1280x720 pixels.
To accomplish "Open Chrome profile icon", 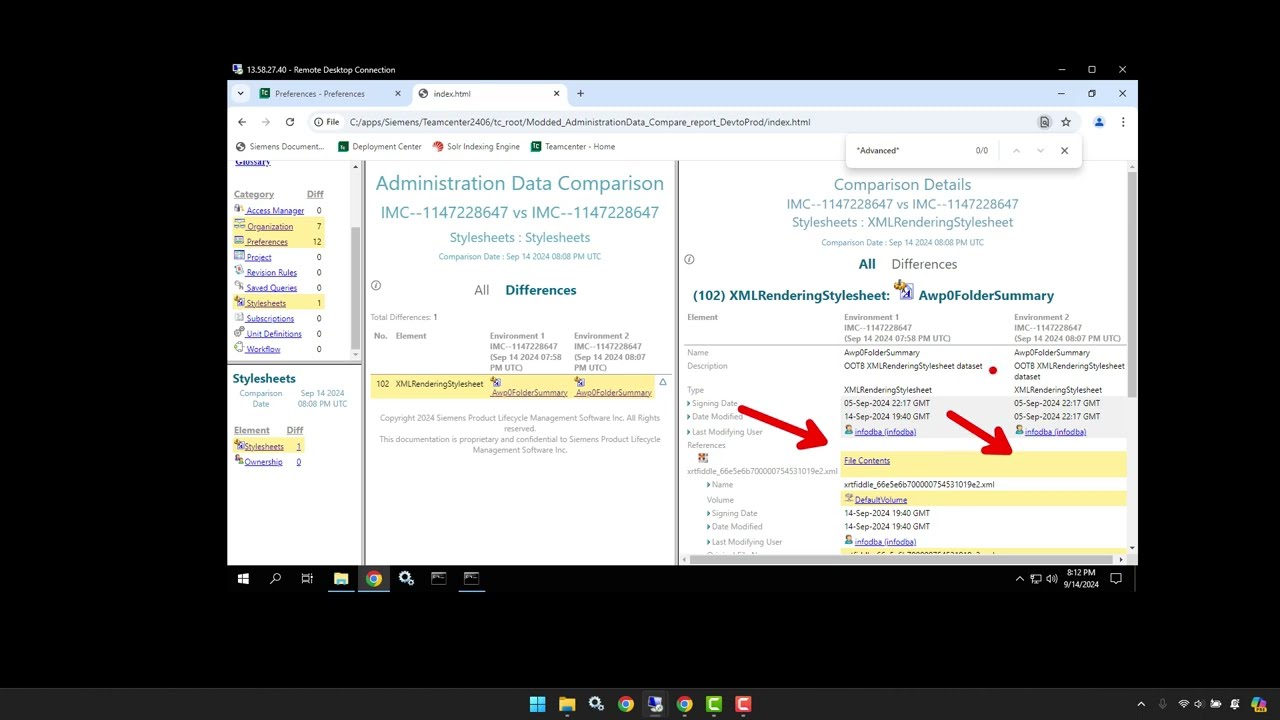I will [1099, 122].
